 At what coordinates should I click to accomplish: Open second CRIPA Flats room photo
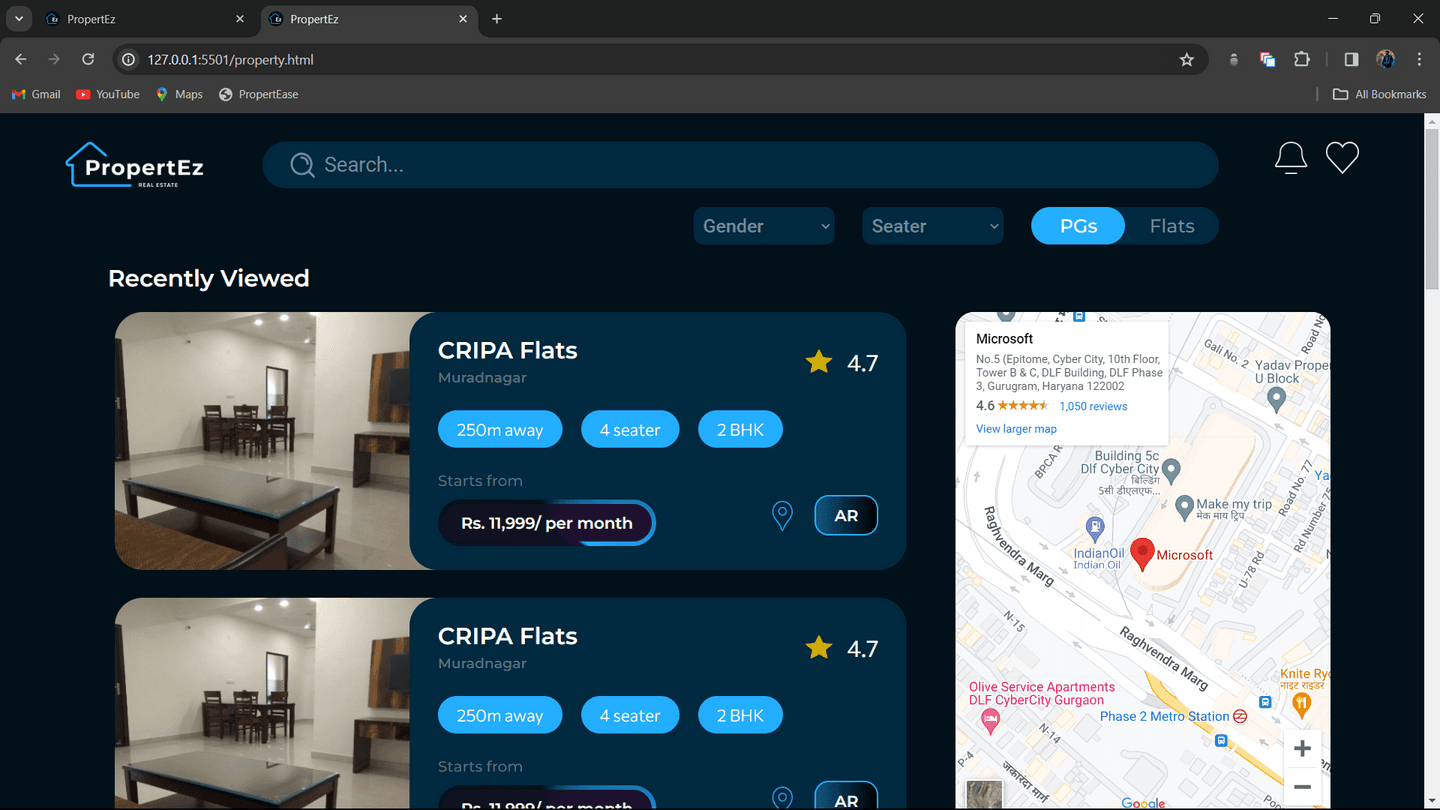(263, 703)
